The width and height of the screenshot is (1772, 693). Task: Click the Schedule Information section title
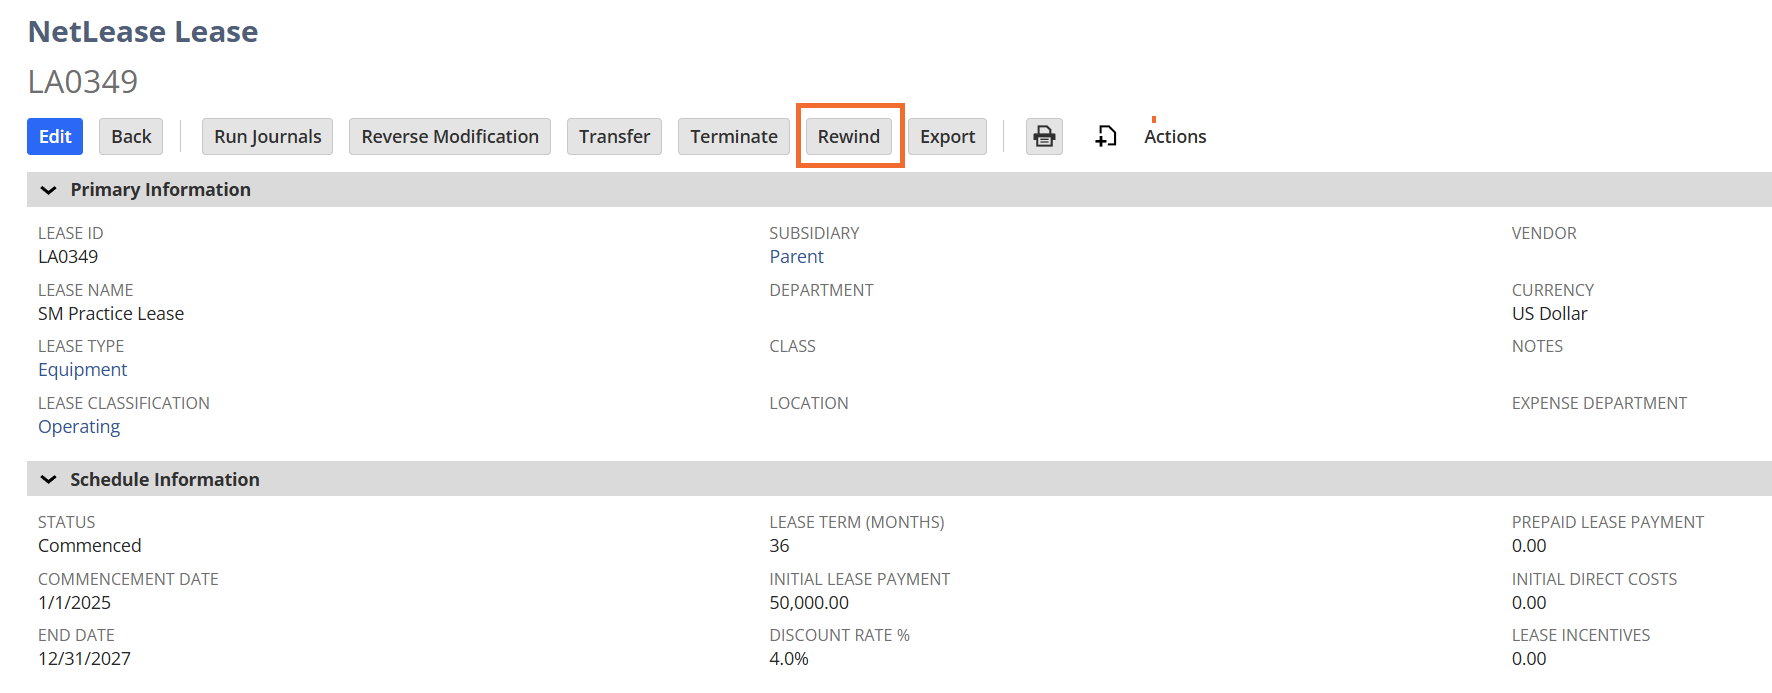click(165, 480)
